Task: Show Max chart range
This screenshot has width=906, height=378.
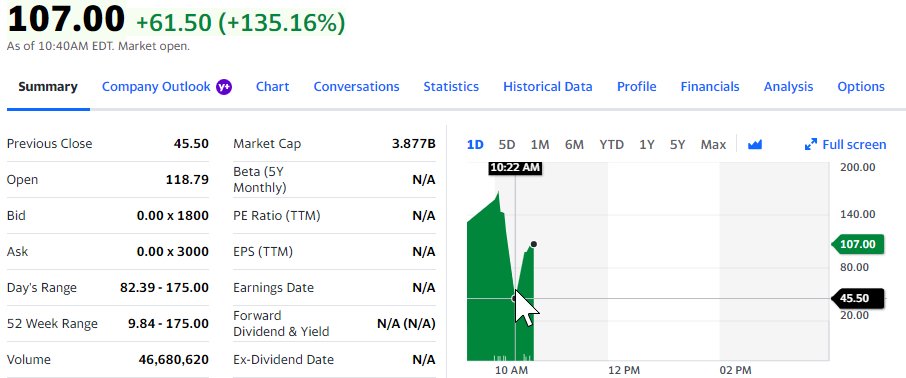Action: point(713,144)
